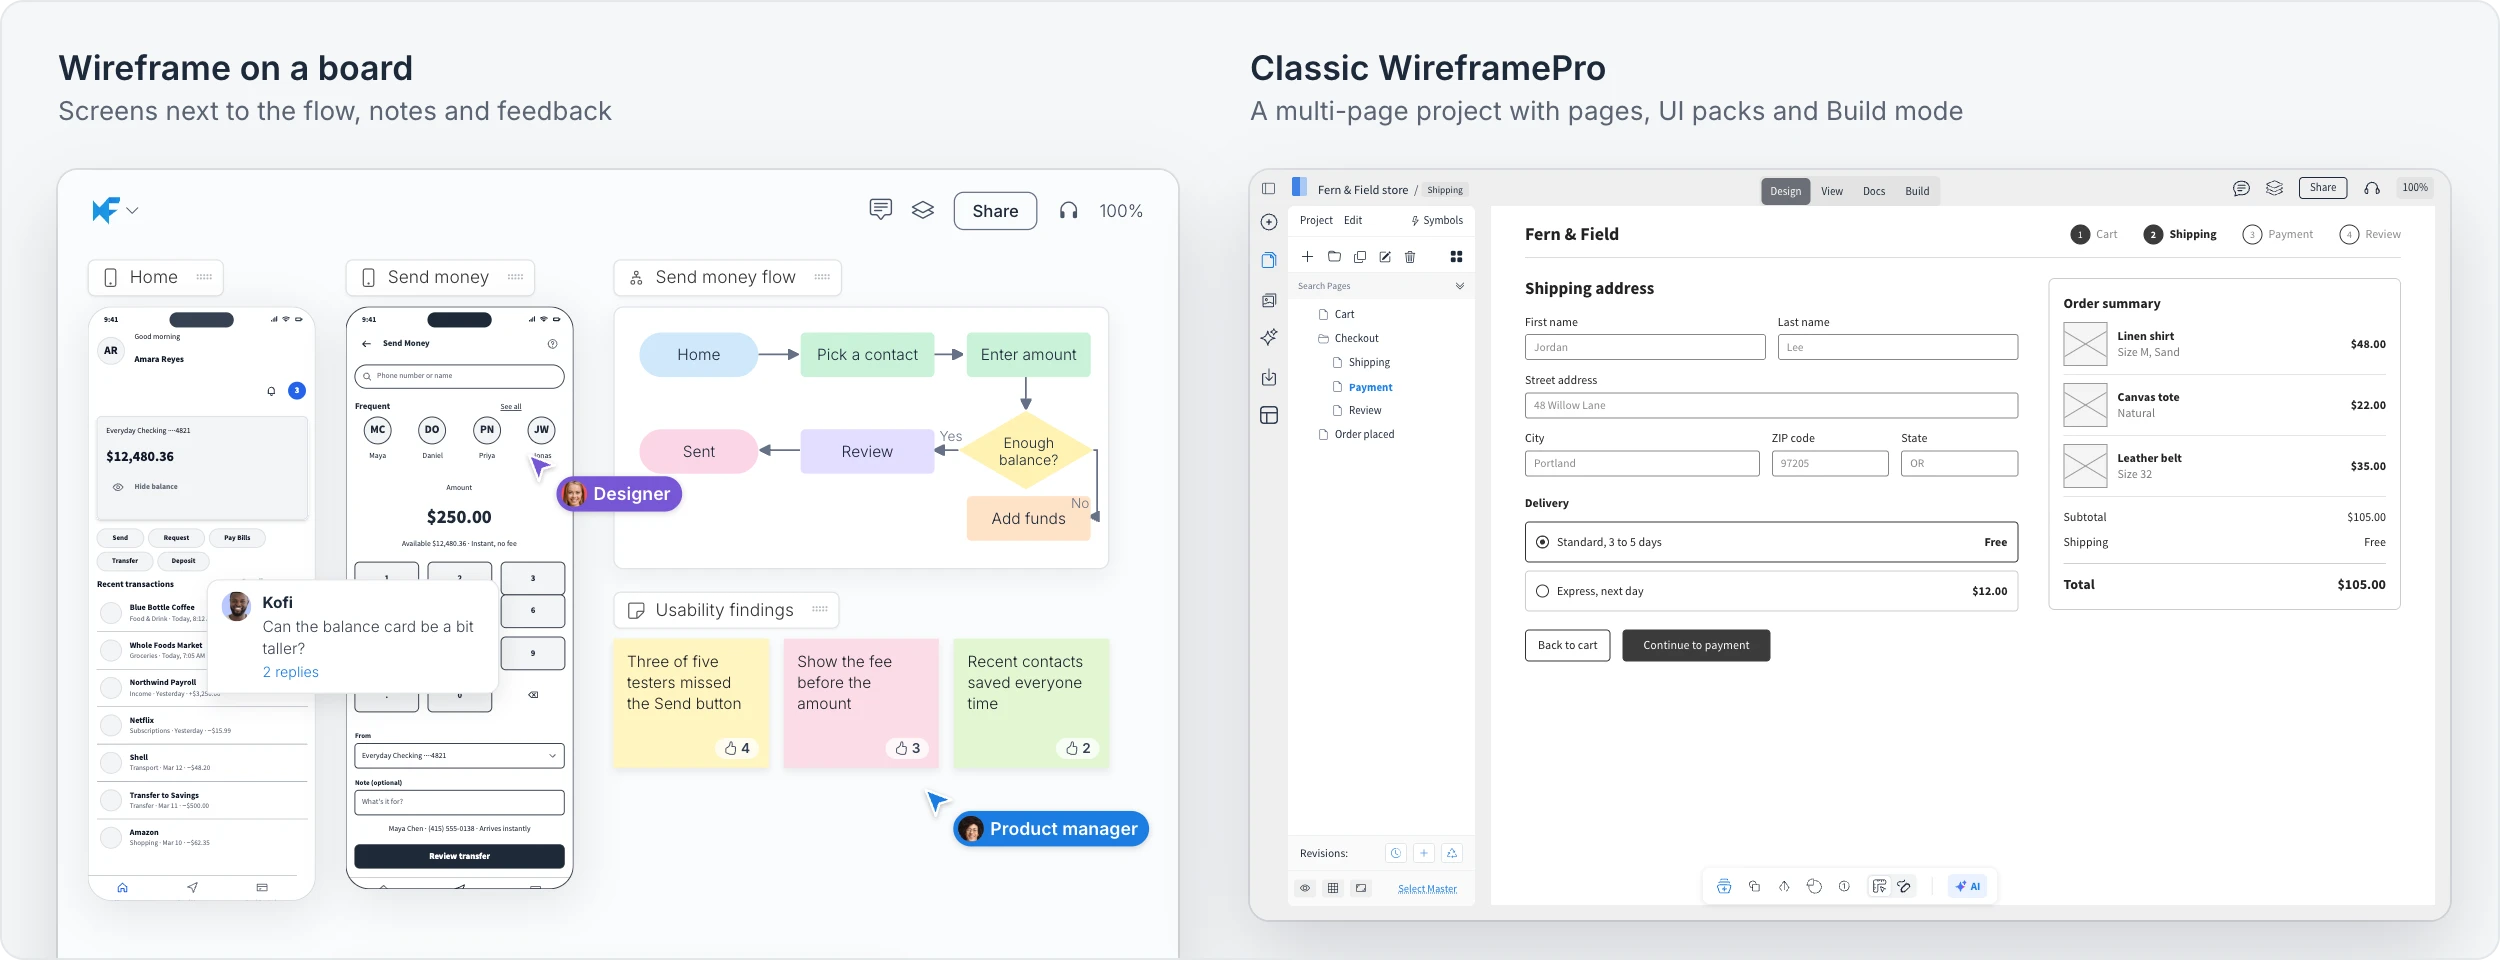Screen dimensions: 2500x960
Task: Open the layers icon next to board Share
Action: click(x=923, y=210)
